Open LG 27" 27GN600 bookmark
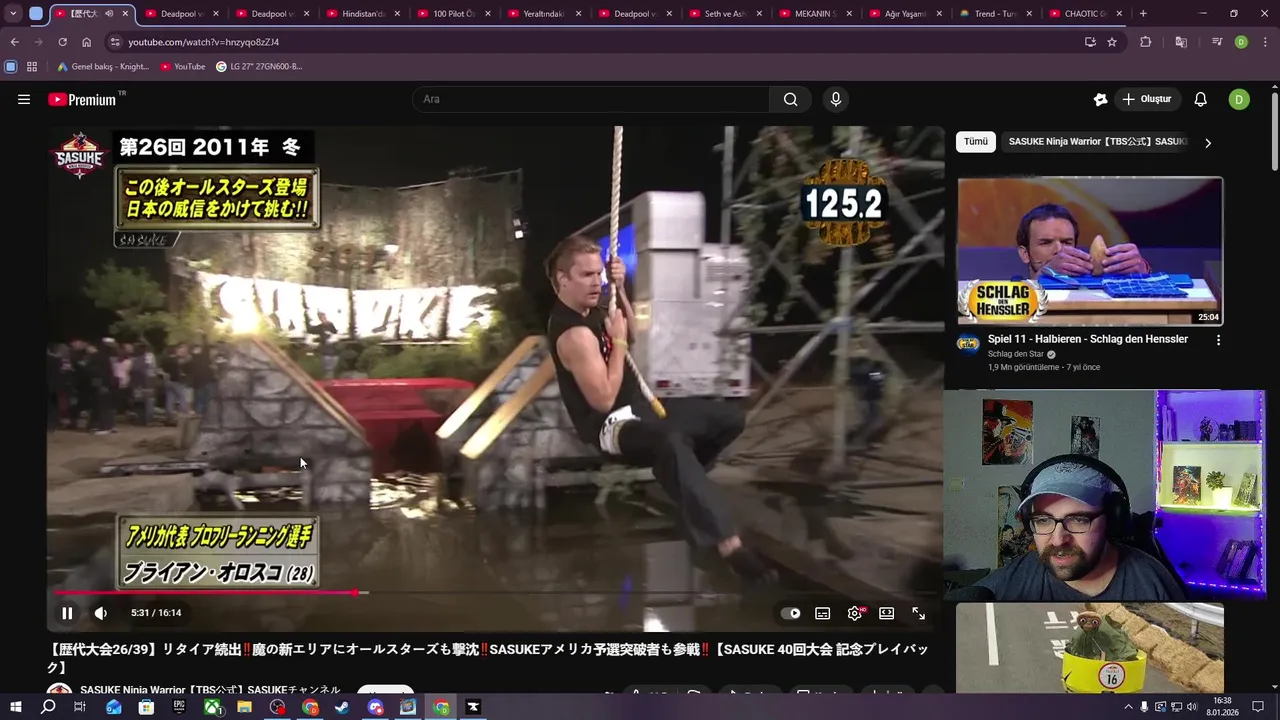The width and height of the screenshot is (1280, 720). pyautogui.click(x=259, y=66)
